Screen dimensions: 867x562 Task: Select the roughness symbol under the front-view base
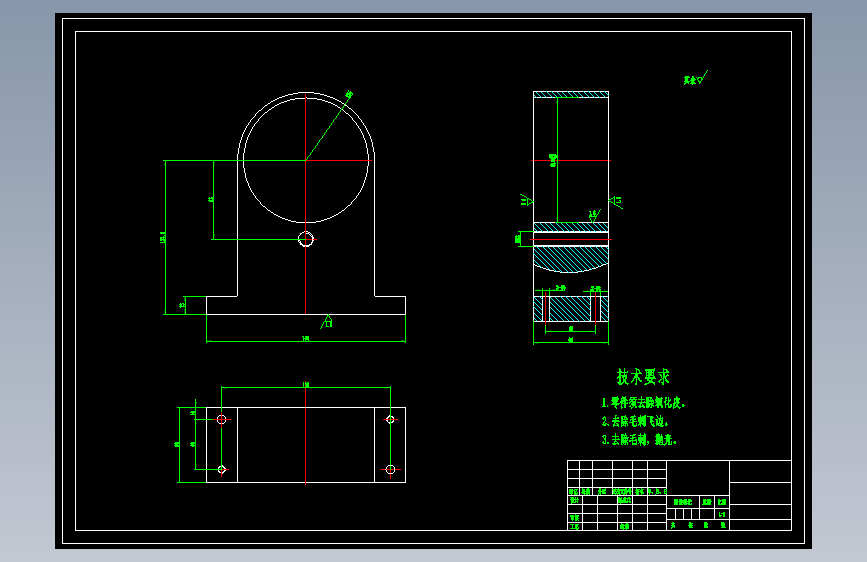pos(327,321)
